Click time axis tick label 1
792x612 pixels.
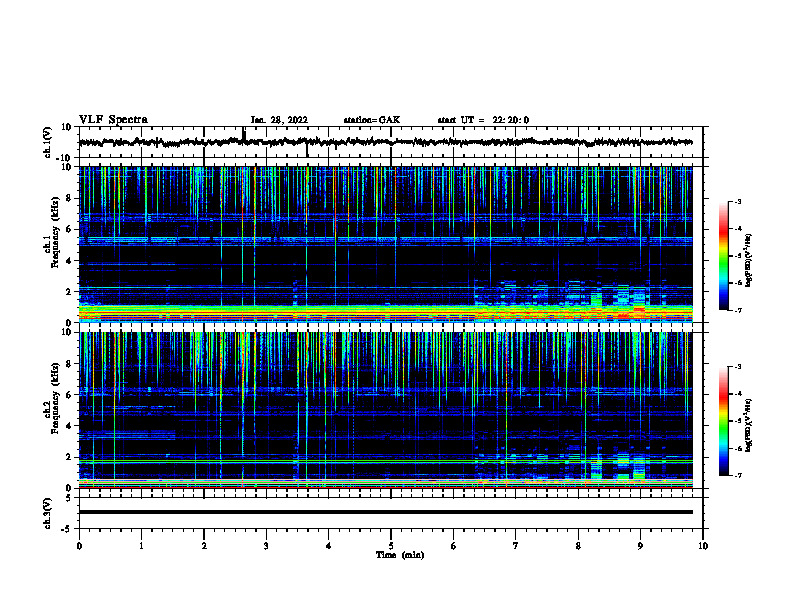coord(141,546)
